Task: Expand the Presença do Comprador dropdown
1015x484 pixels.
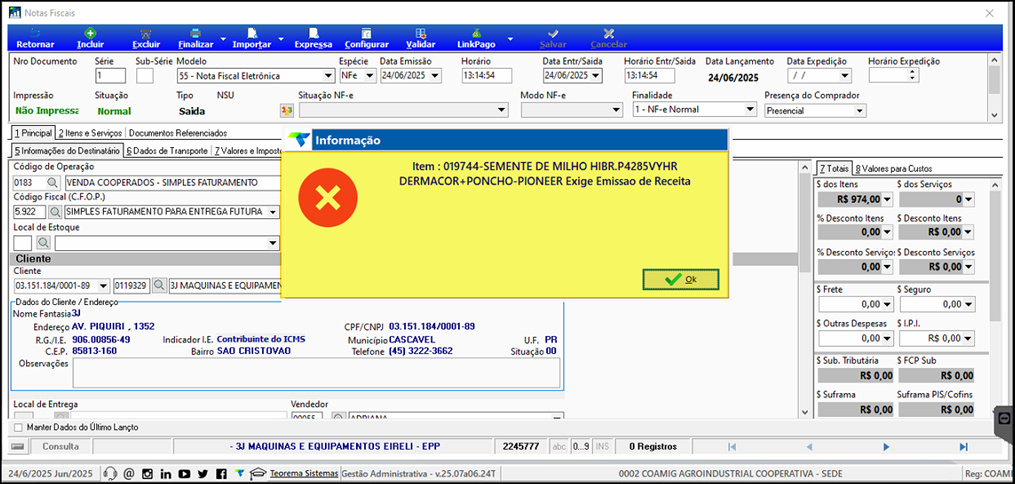Action: tap(860, 111)
